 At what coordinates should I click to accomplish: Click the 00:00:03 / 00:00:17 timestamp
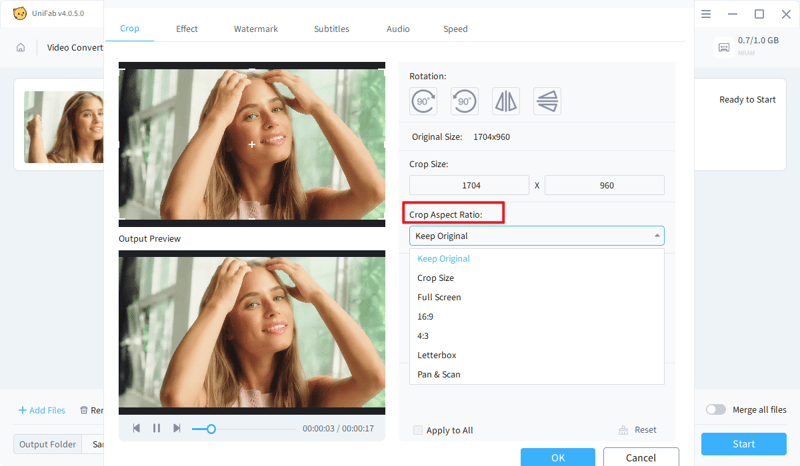tap(338, 429)
